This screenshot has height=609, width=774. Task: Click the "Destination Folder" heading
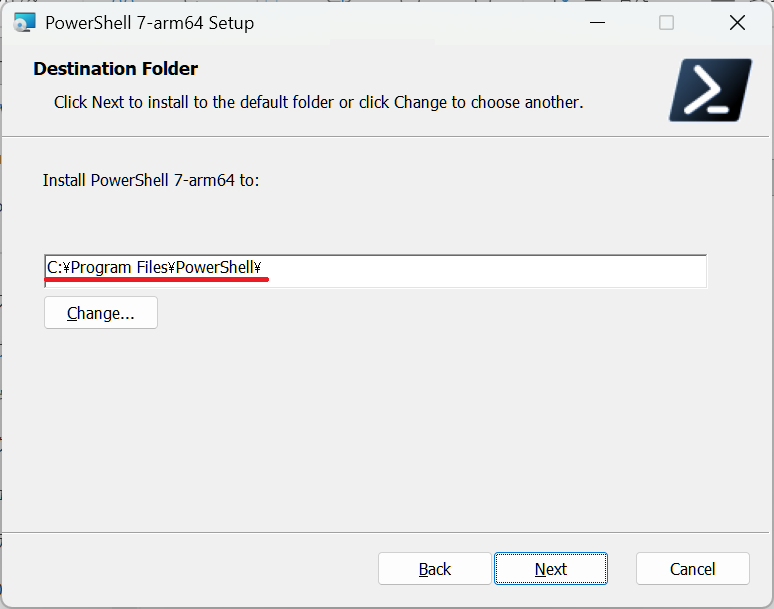coord(116,69)
